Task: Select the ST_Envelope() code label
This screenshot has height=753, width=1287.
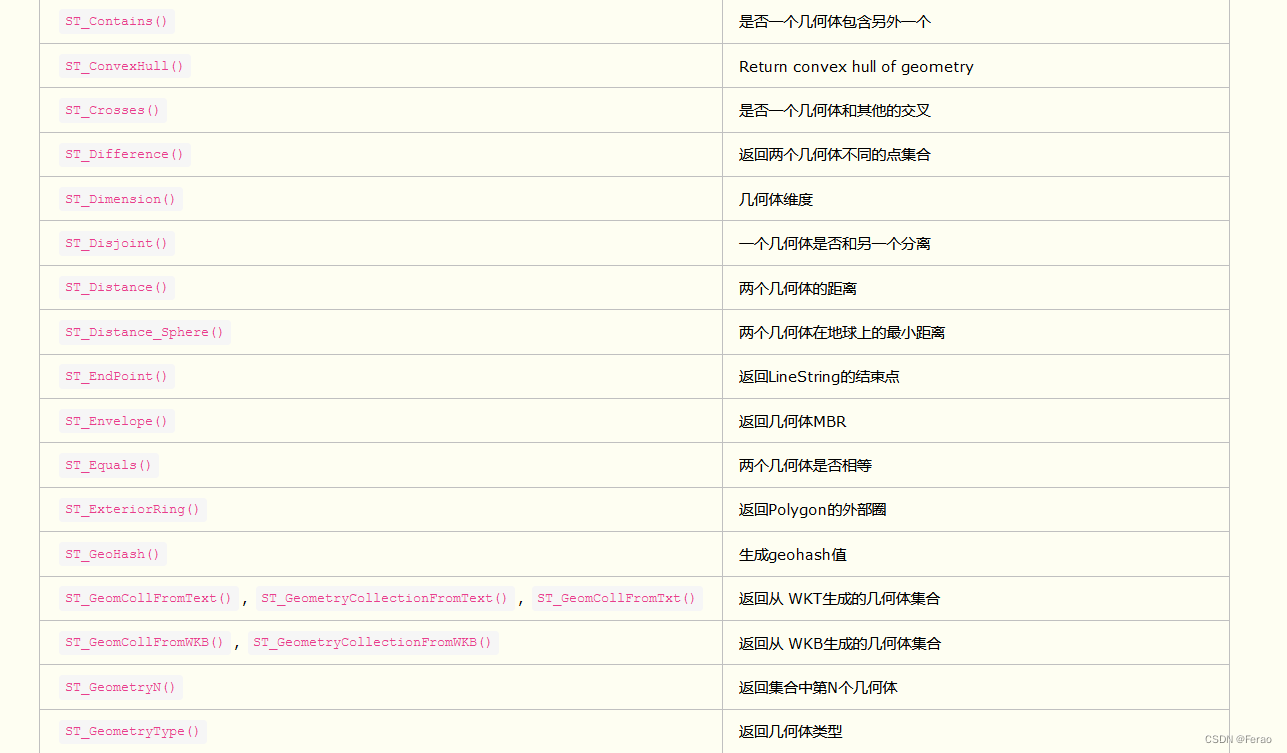Action: (117, 421)
